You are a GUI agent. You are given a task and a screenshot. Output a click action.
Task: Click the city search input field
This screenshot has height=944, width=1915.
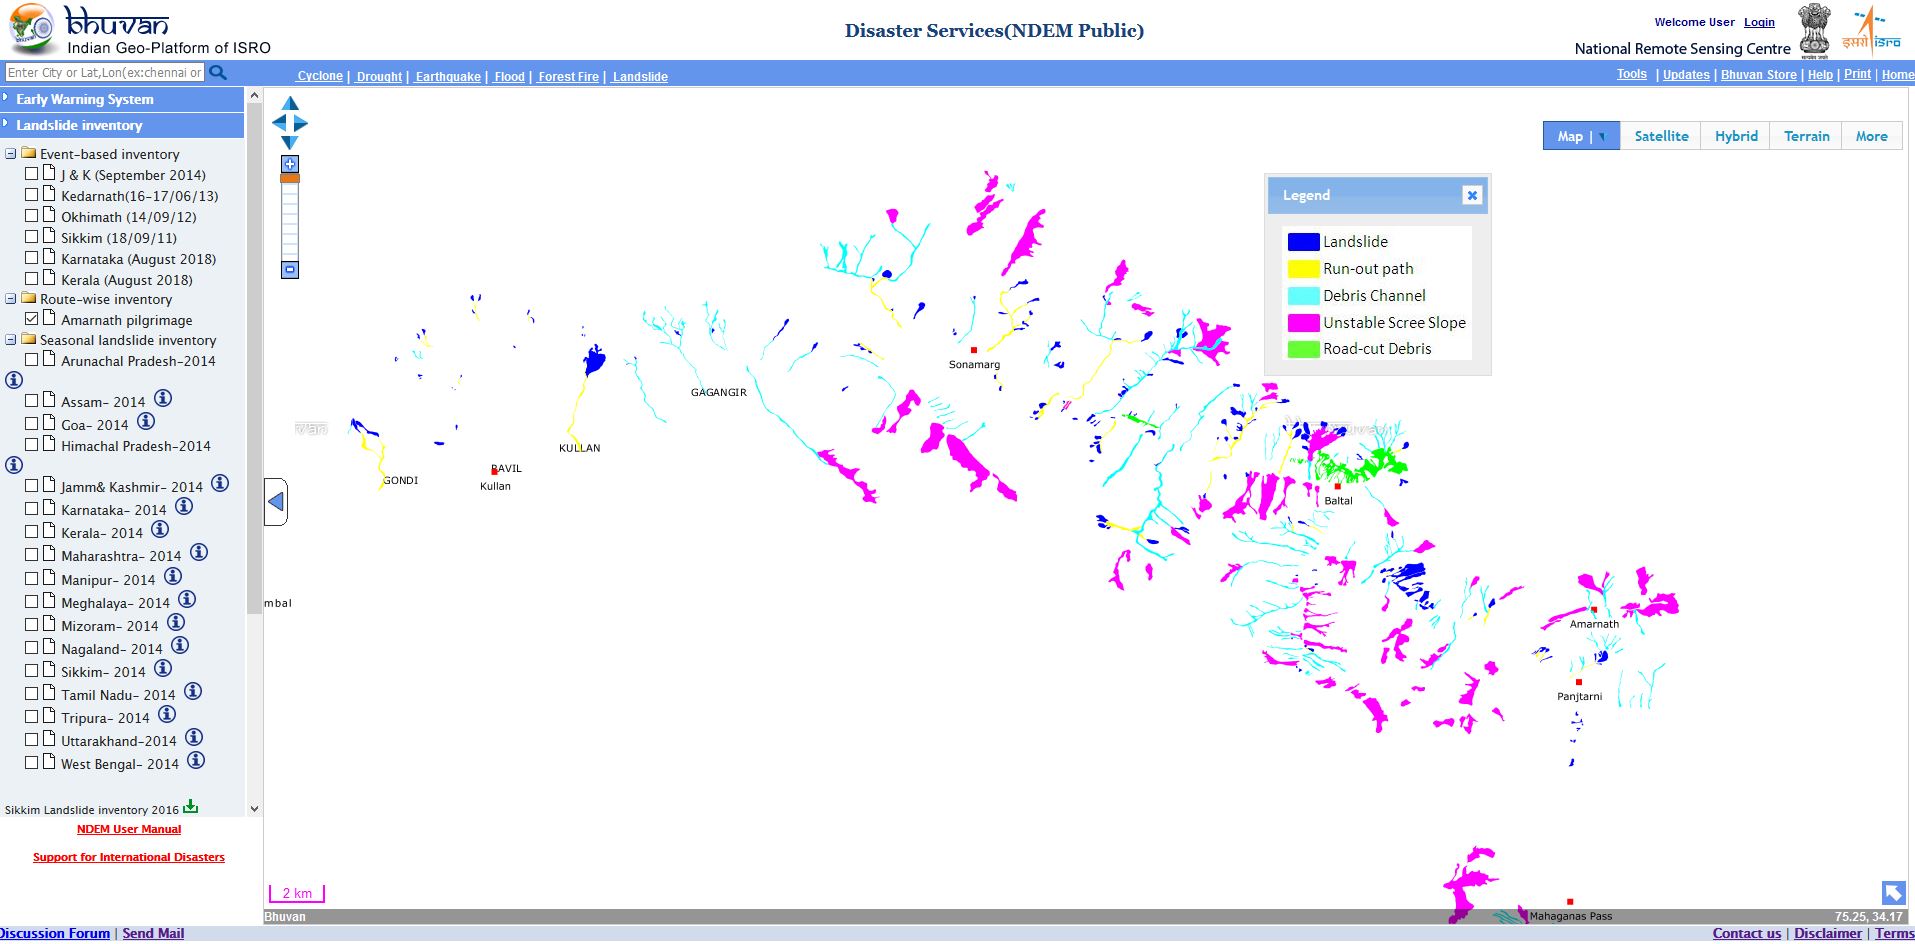[100, 72]
